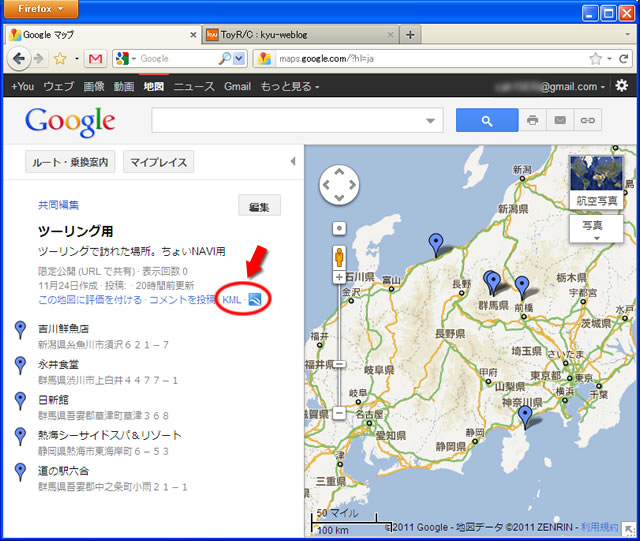Click the map pan control compass

tap(339, 185)
